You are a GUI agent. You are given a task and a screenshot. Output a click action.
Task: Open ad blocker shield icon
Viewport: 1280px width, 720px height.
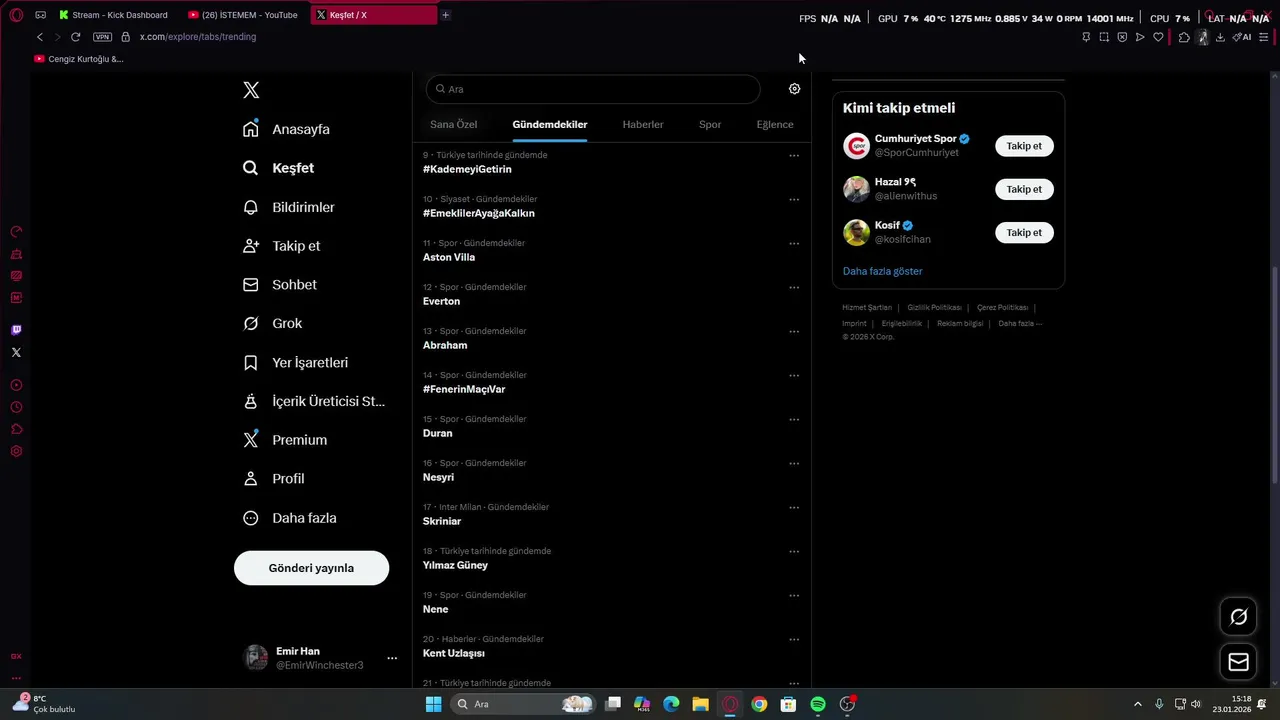pyautogui.click(x=1122, y=37)
